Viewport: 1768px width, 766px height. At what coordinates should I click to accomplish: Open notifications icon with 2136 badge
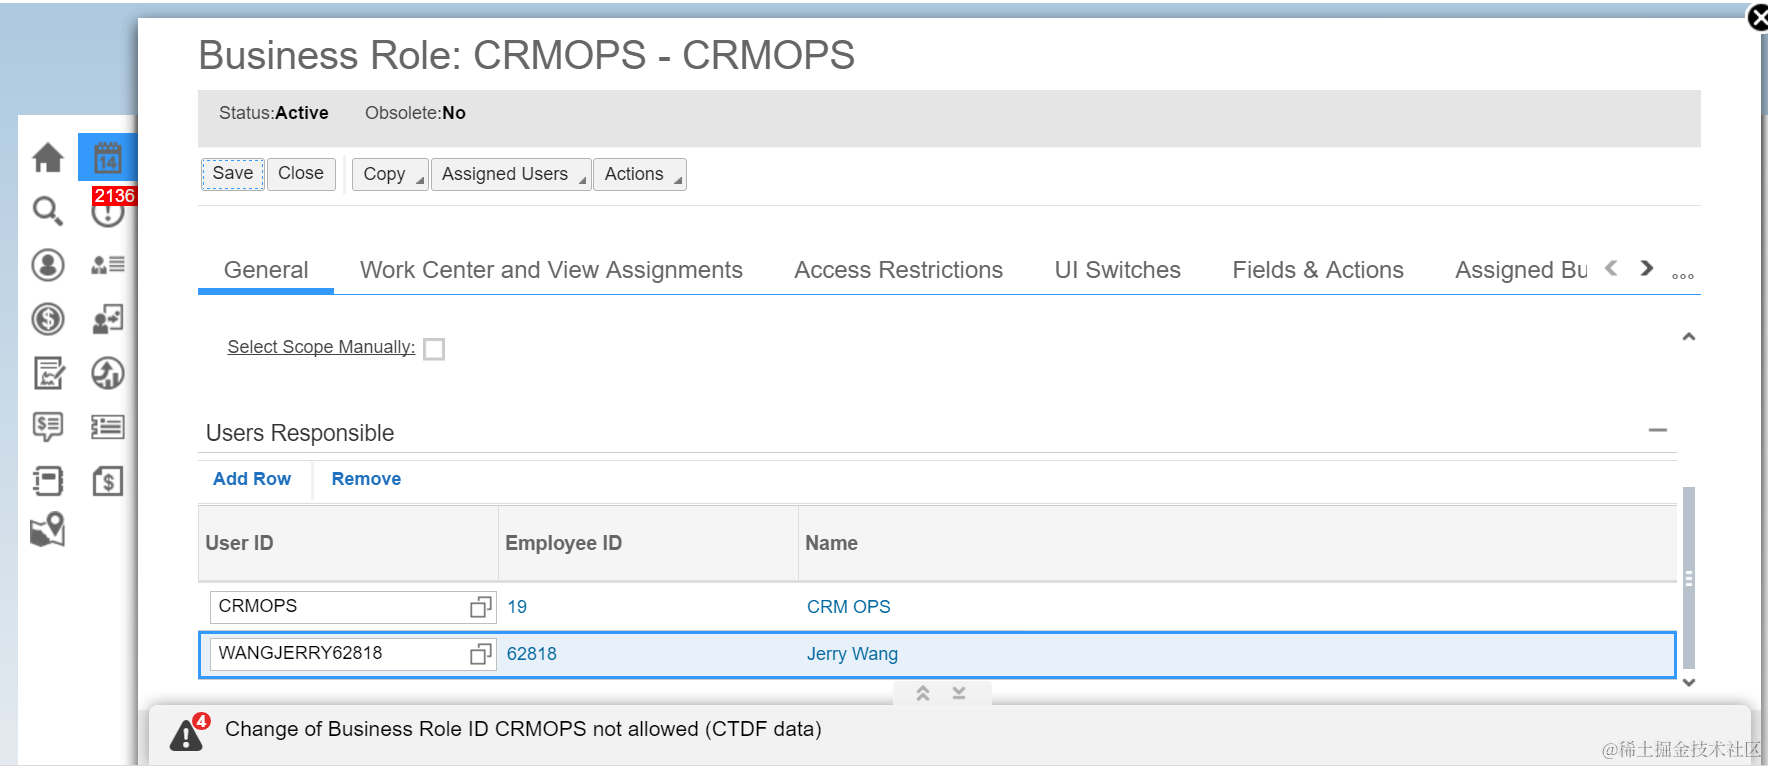[x=108, y=208]
